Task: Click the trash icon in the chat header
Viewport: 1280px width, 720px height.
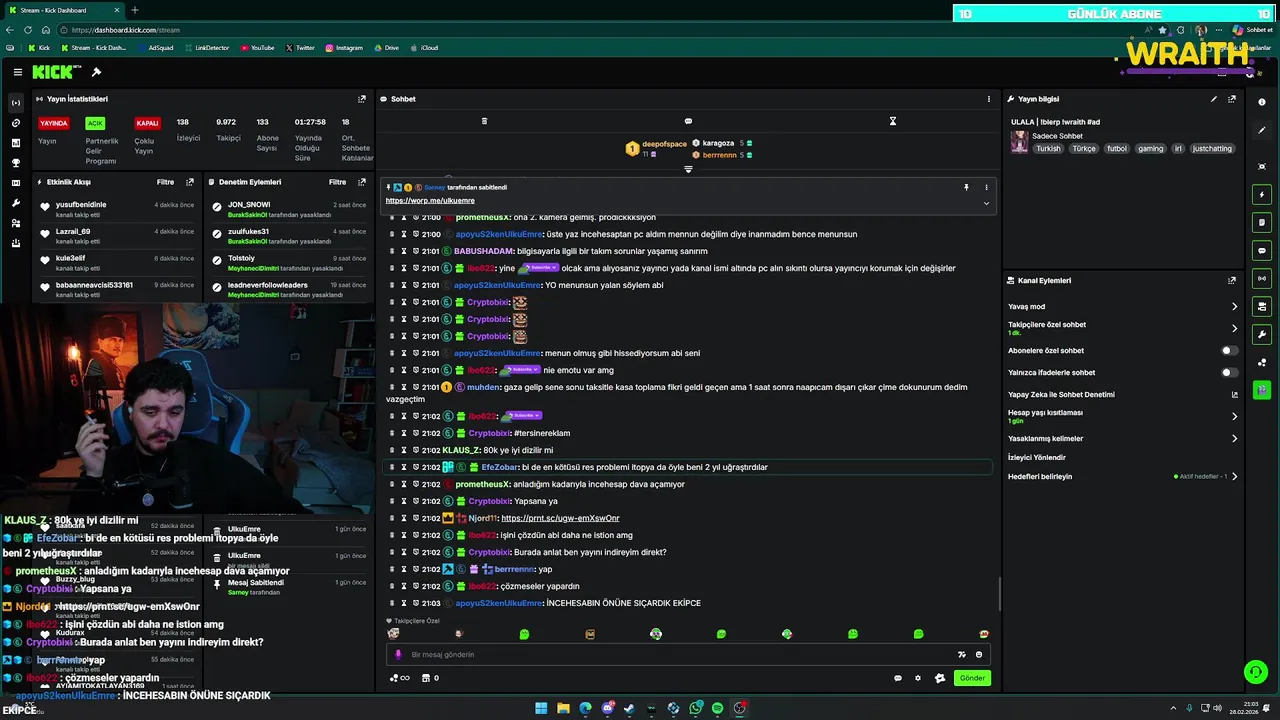Action: click(484, 121)
